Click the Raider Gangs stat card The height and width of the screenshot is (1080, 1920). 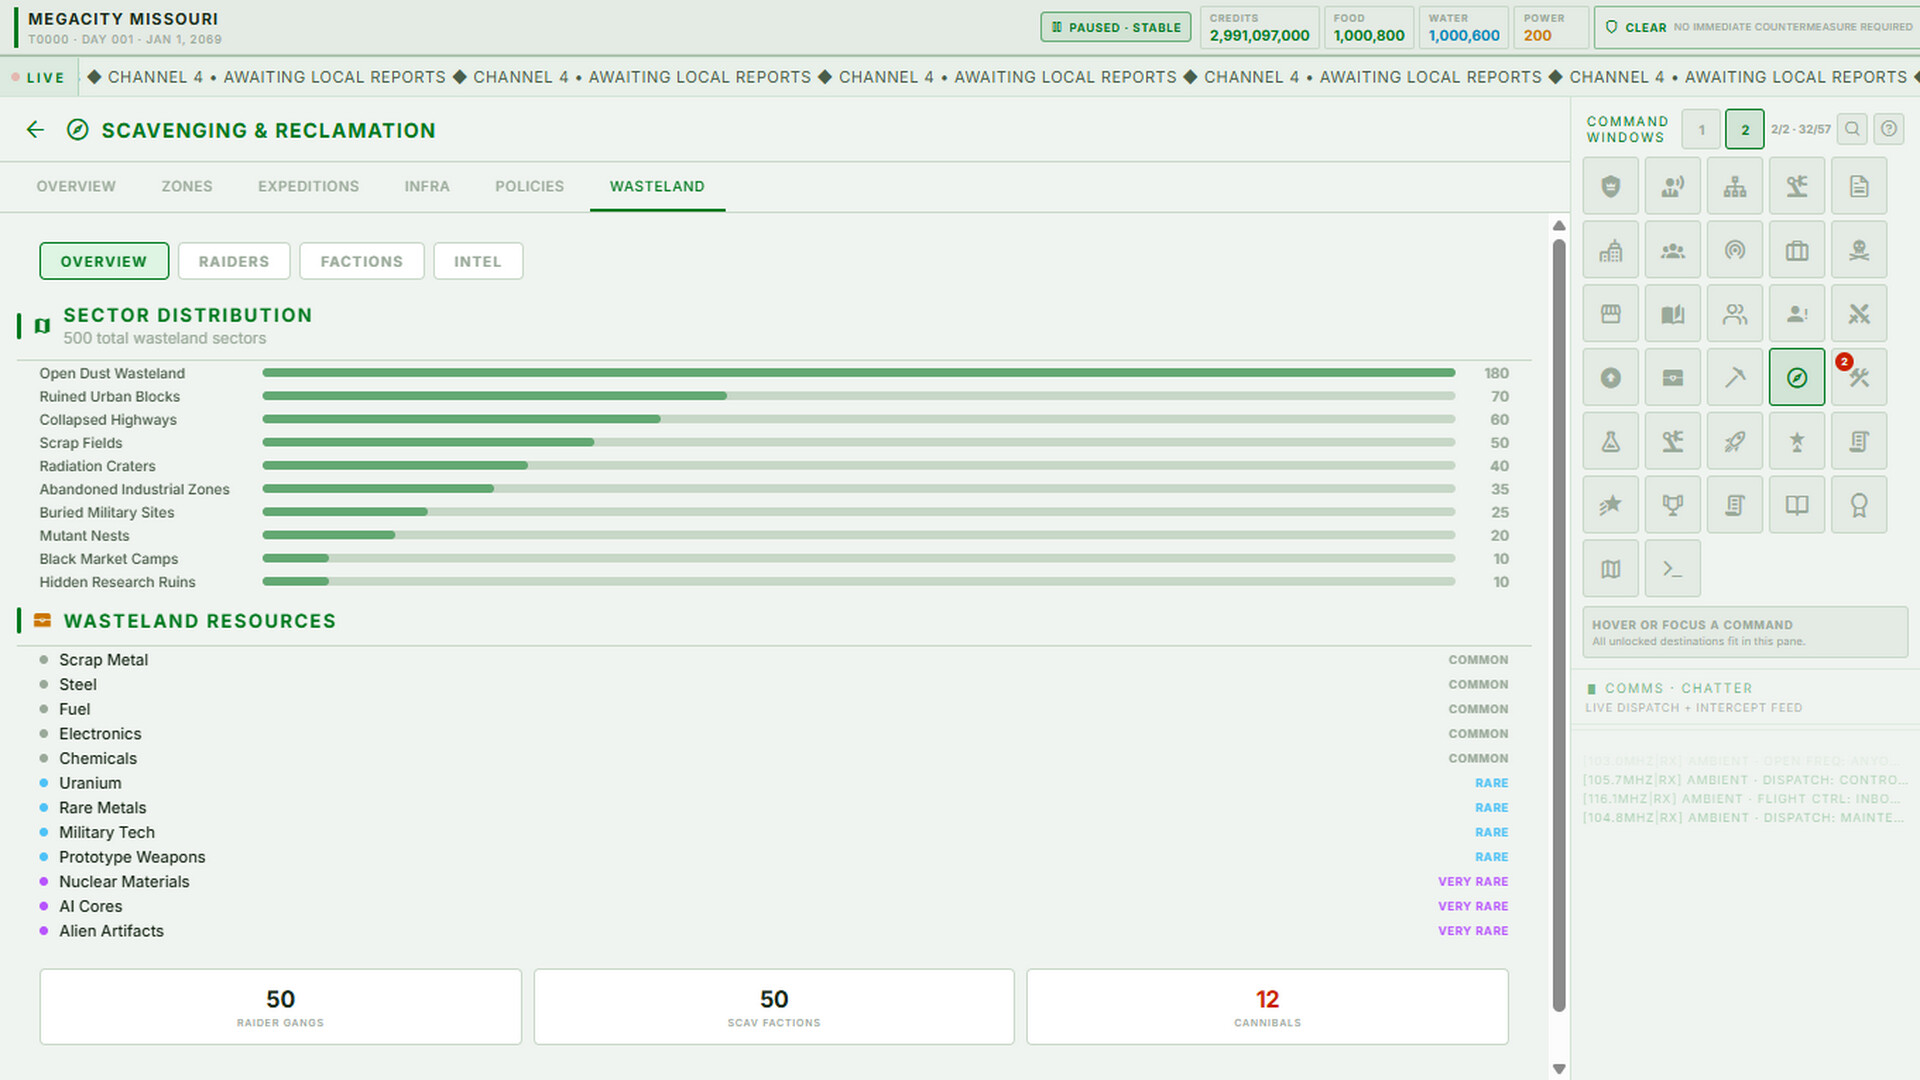click(280, 1007)
